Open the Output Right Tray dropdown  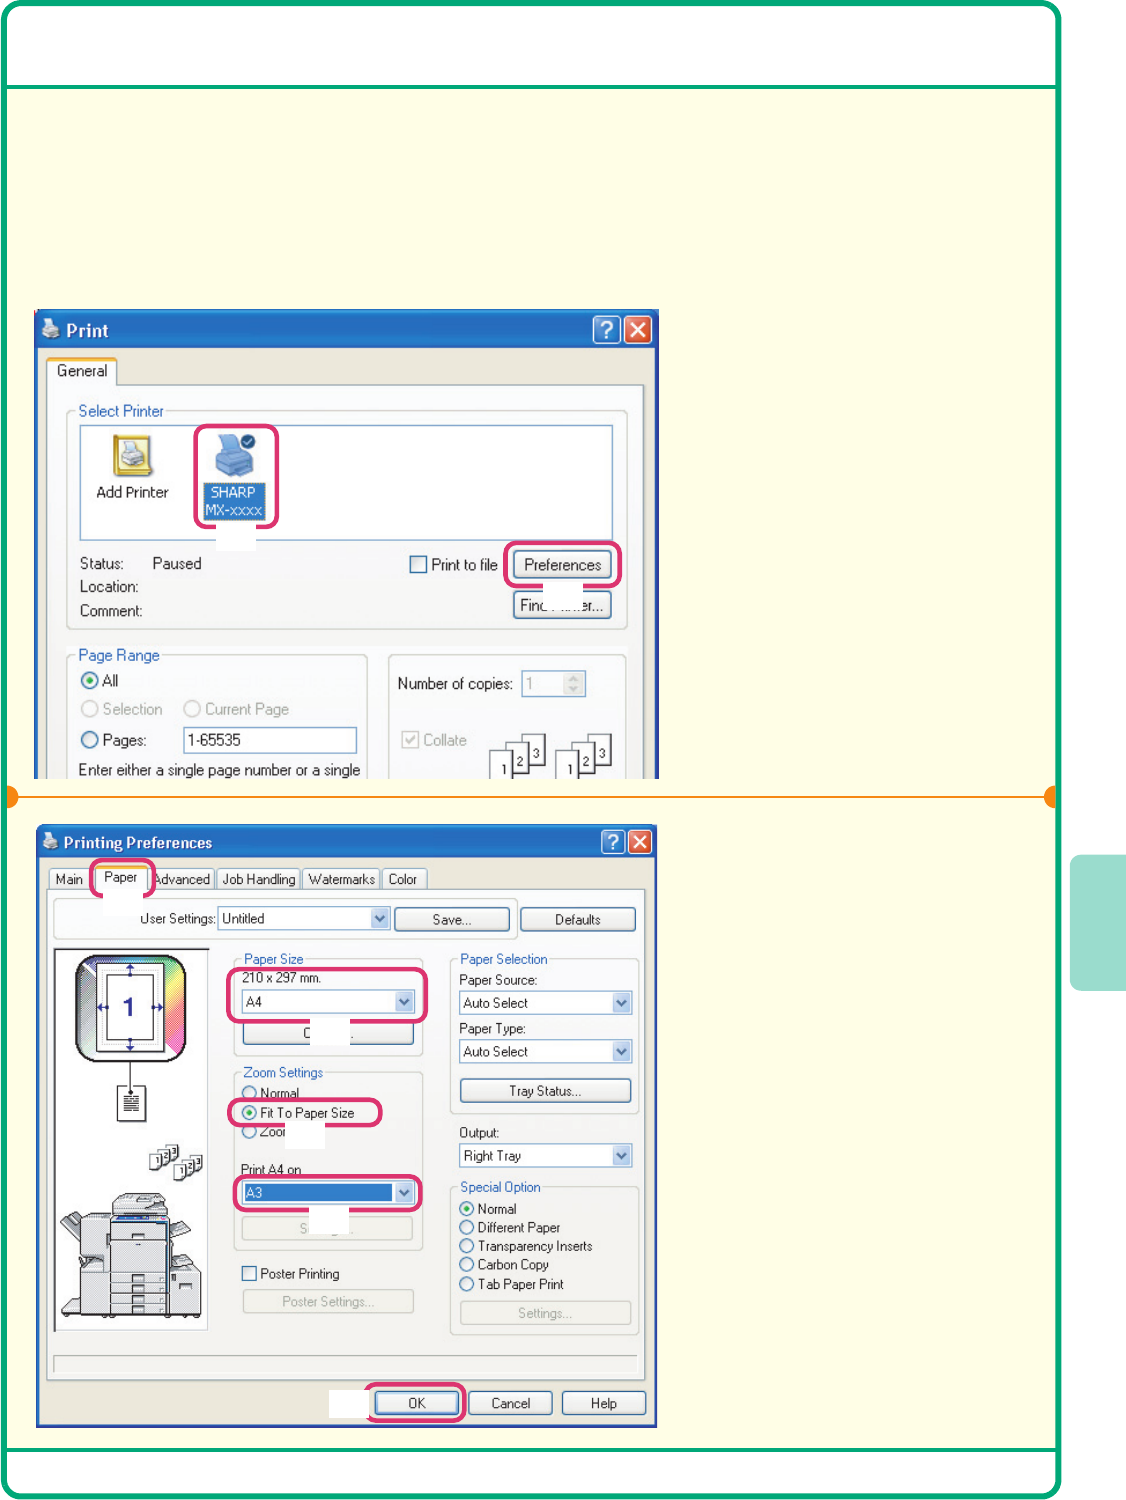pos(621,1156)
